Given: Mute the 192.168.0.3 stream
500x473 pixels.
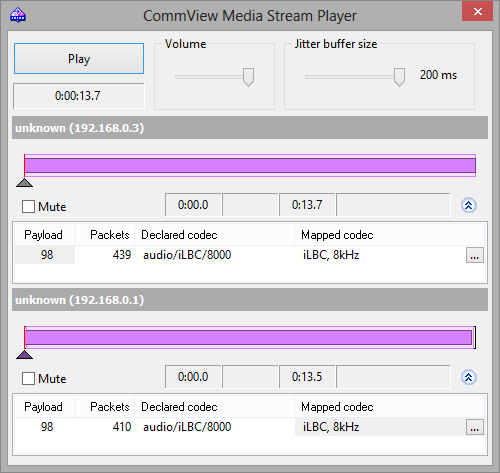Looking at the screenshot, I should 28,206.
